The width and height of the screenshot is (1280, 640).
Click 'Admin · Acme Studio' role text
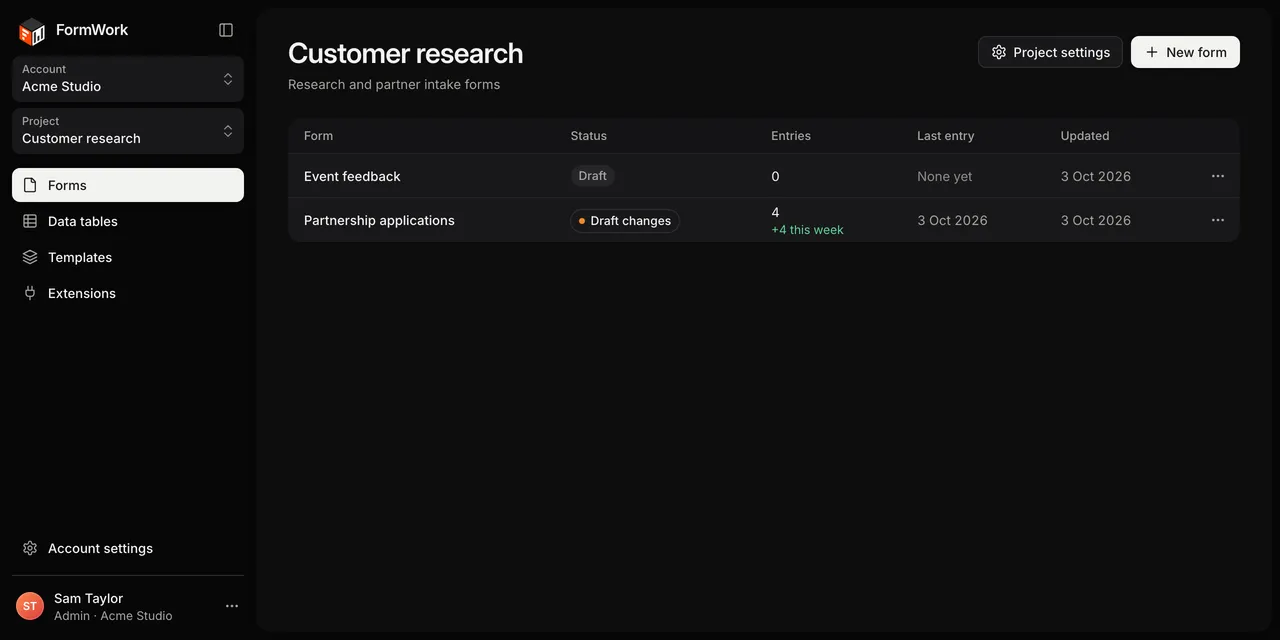pyautogui.click(x=113, y=616)
